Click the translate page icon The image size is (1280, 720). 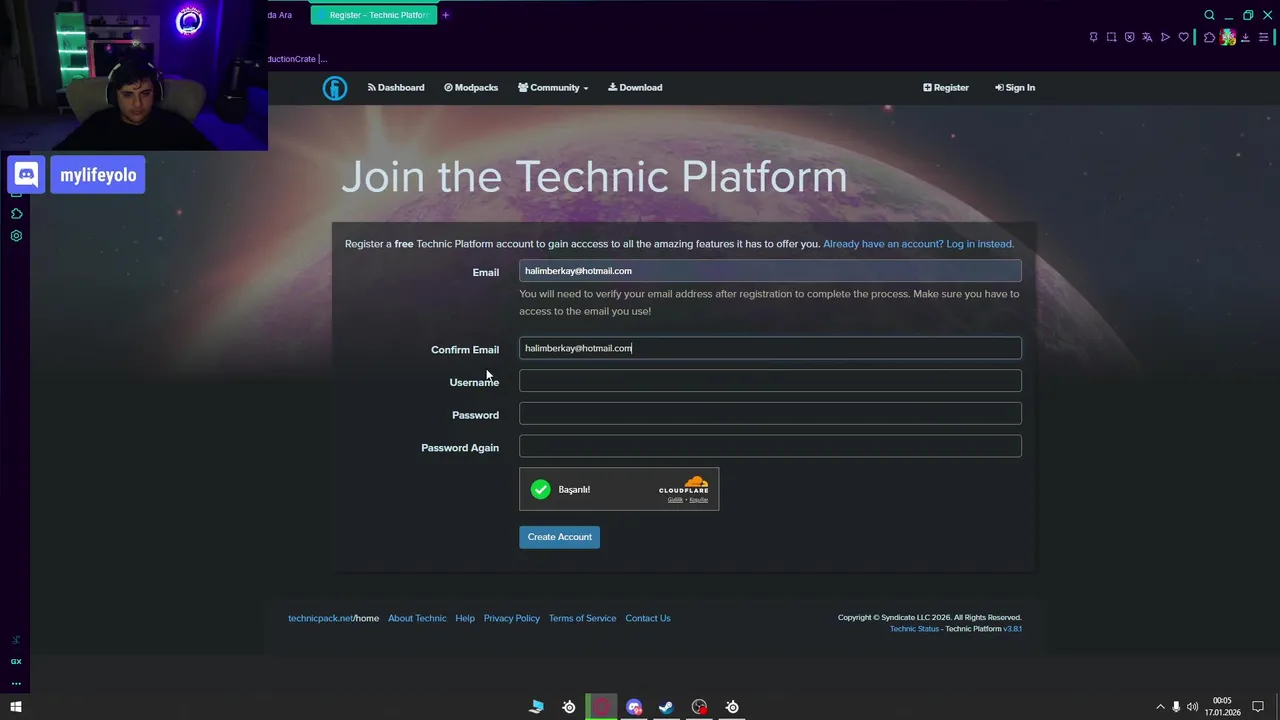pos(1147,37)
